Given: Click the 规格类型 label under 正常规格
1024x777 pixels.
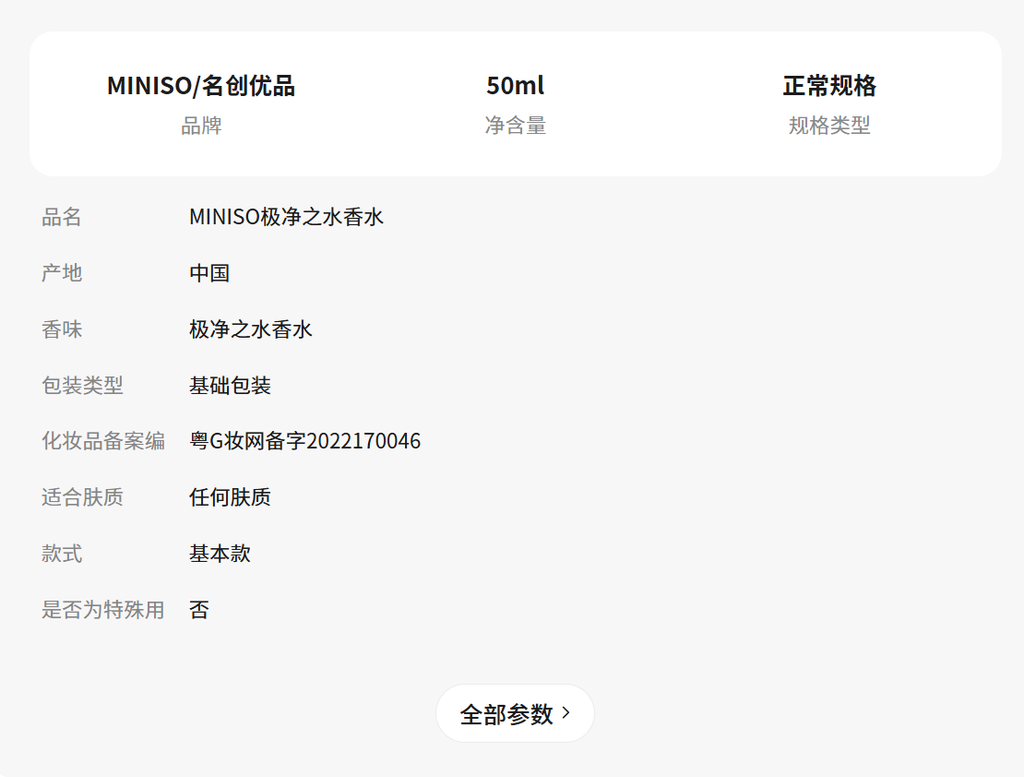Looking at the screenshot, I should [829, 126].
